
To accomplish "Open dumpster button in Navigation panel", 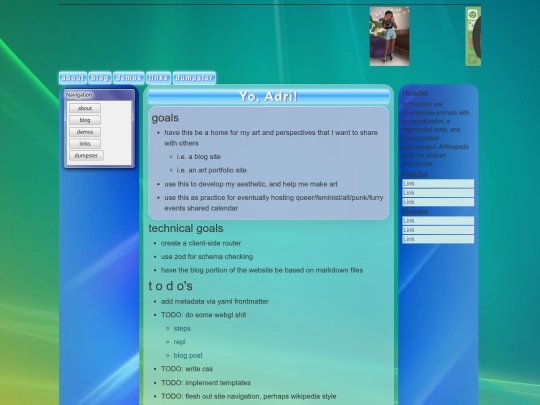I will coord(86,156).
